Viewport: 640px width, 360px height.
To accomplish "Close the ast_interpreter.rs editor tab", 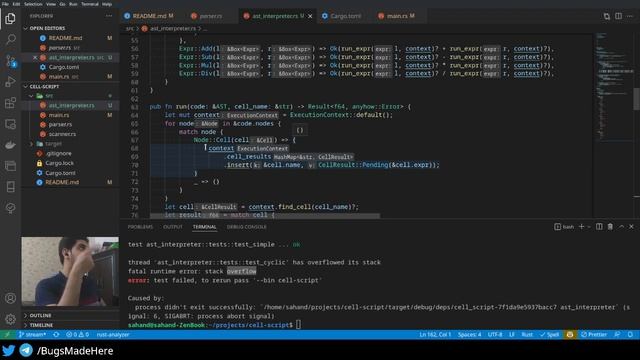I will [x=310, y=16].
